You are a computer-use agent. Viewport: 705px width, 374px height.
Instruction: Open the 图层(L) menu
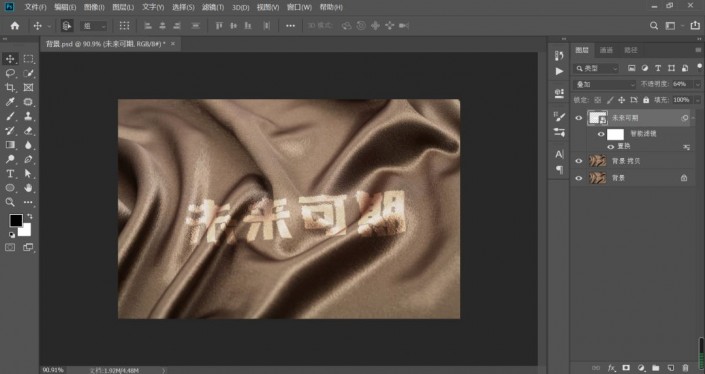coord(123,7)
